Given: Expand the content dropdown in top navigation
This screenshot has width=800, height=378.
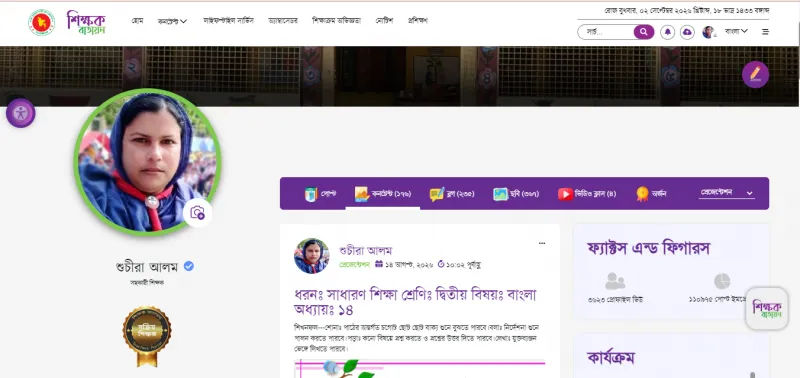Looking at the screenshot, I should pos(172,21).
